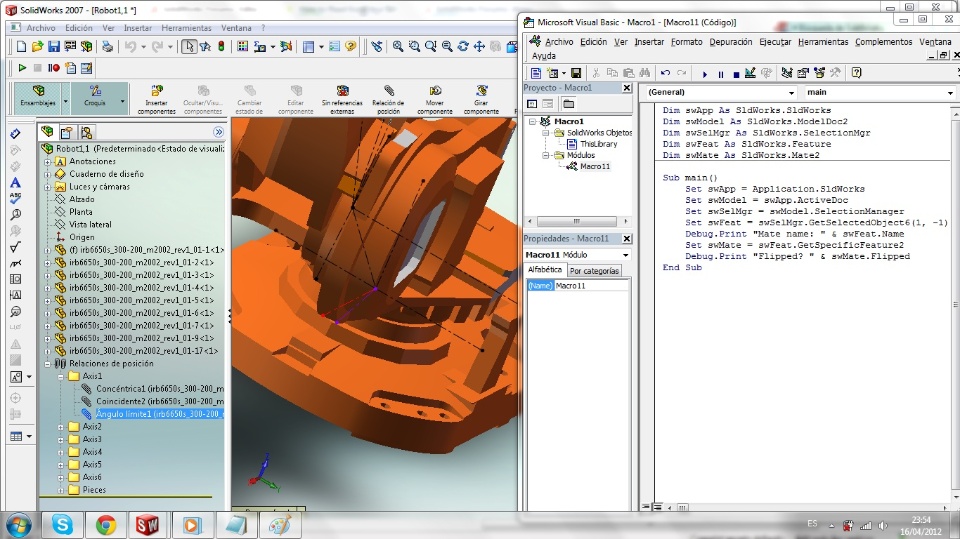Click the Croquis toolbar button
960x539 pixels.
coord(95,98)
